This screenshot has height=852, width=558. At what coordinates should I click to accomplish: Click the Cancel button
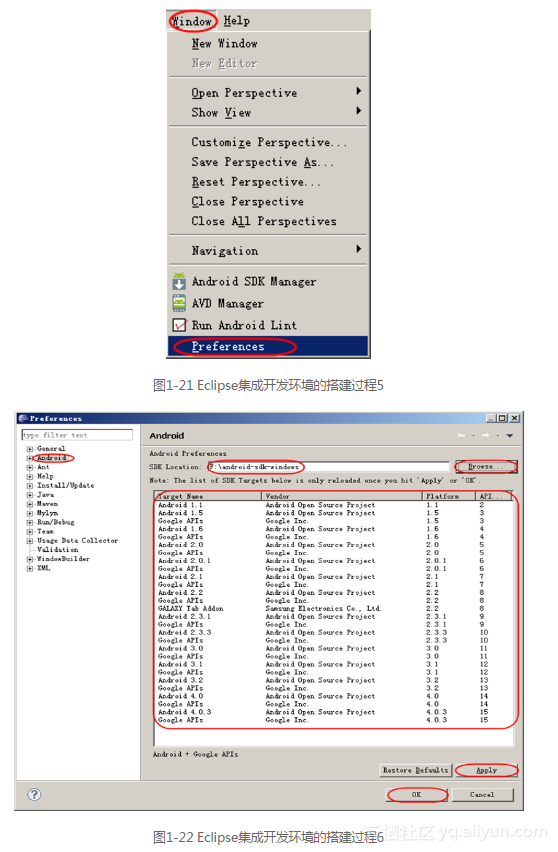482,794
